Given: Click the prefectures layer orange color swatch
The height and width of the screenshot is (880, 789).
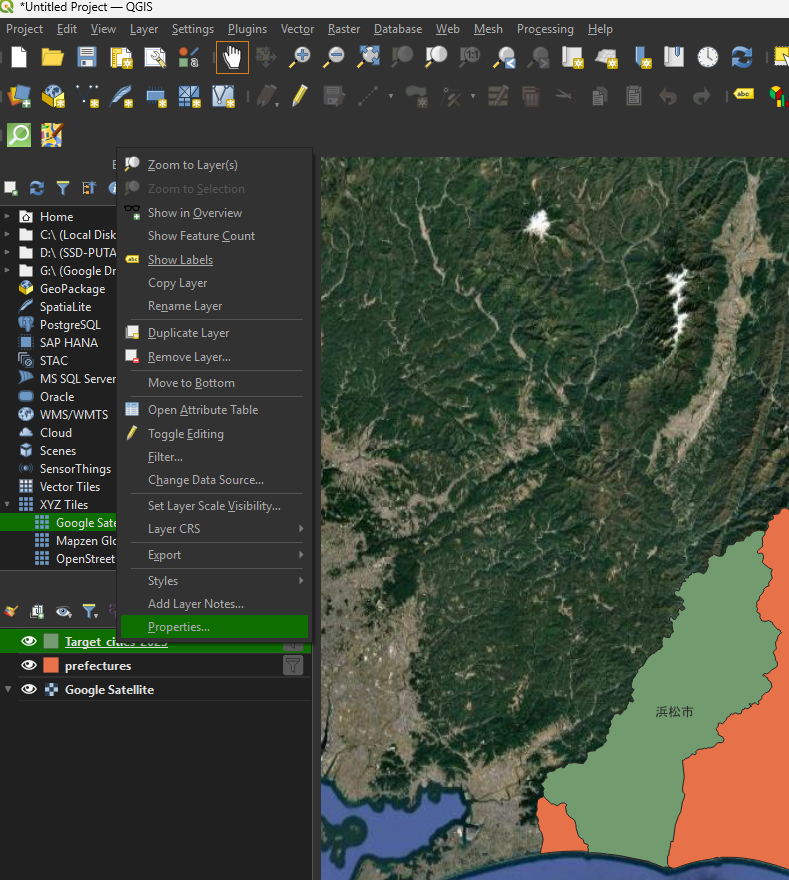Looking at the screenshot, I should [51, 666].
